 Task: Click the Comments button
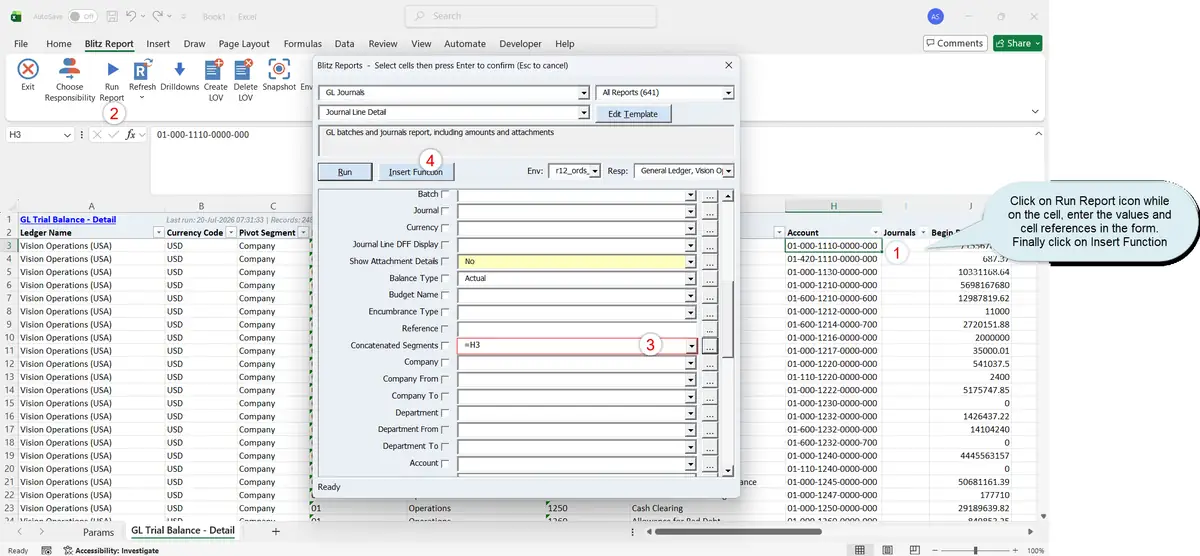coord(954,43)
